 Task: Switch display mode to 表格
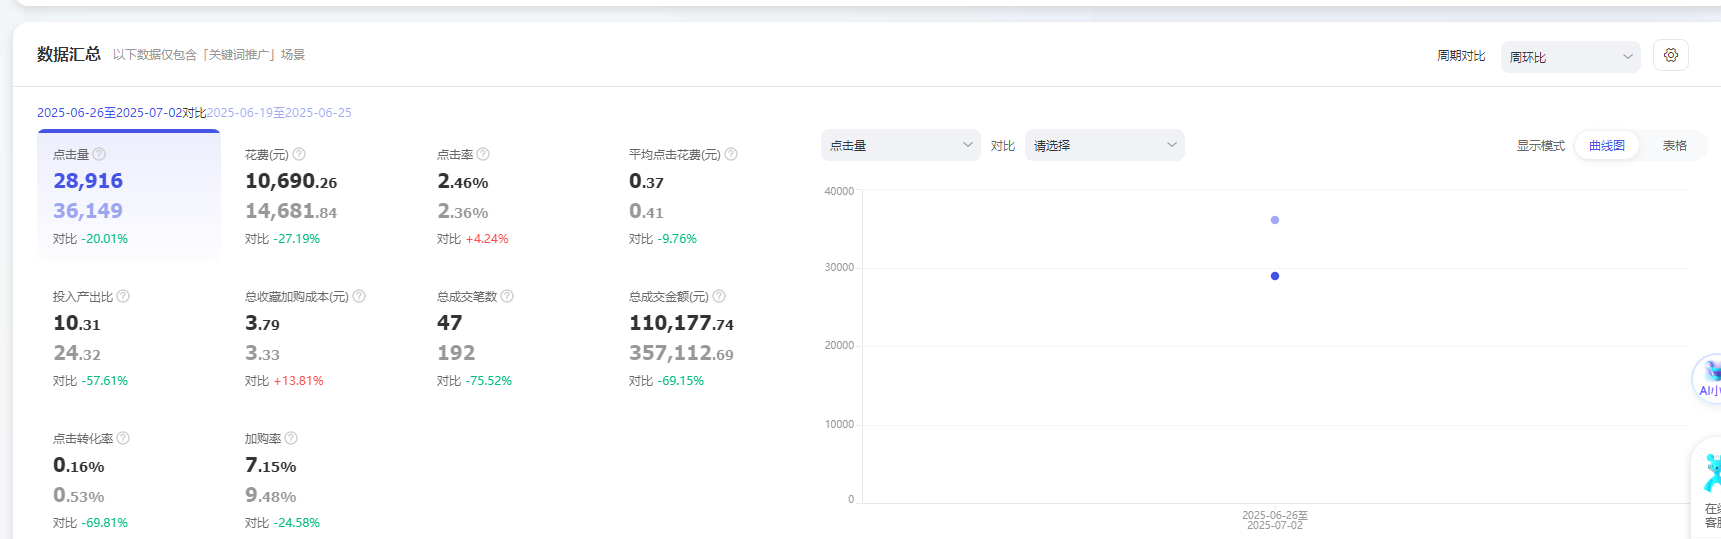point(1674,146)
